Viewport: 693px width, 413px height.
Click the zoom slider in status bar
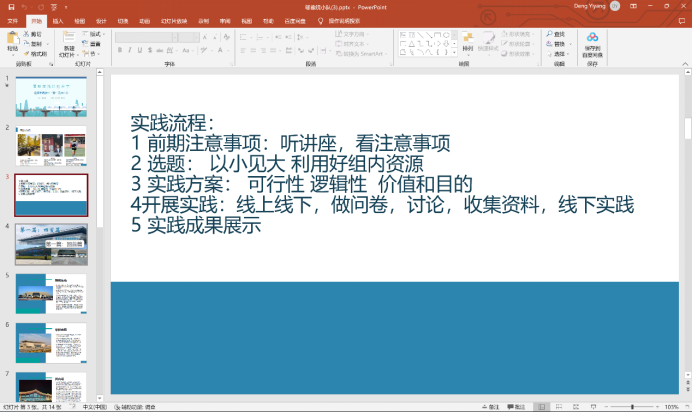[x=632, y=407]
